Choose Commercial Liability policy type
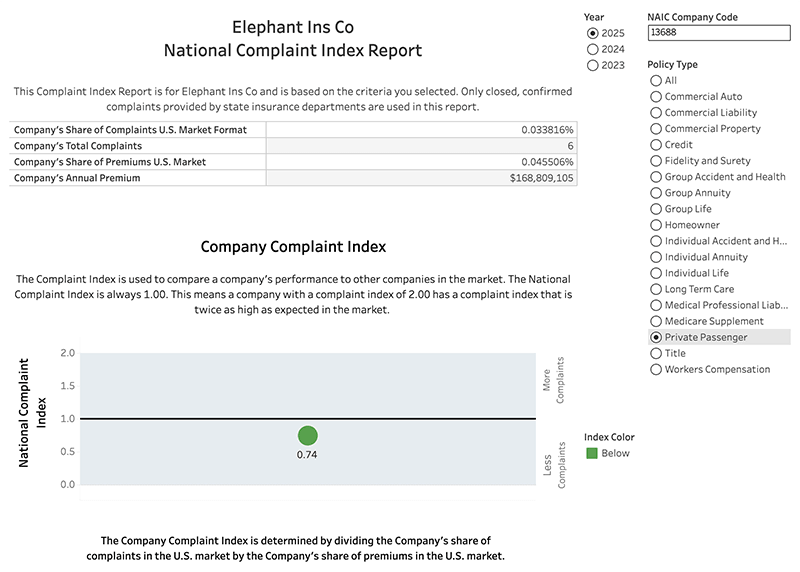 pyautogui.click(x=656, y=113)
